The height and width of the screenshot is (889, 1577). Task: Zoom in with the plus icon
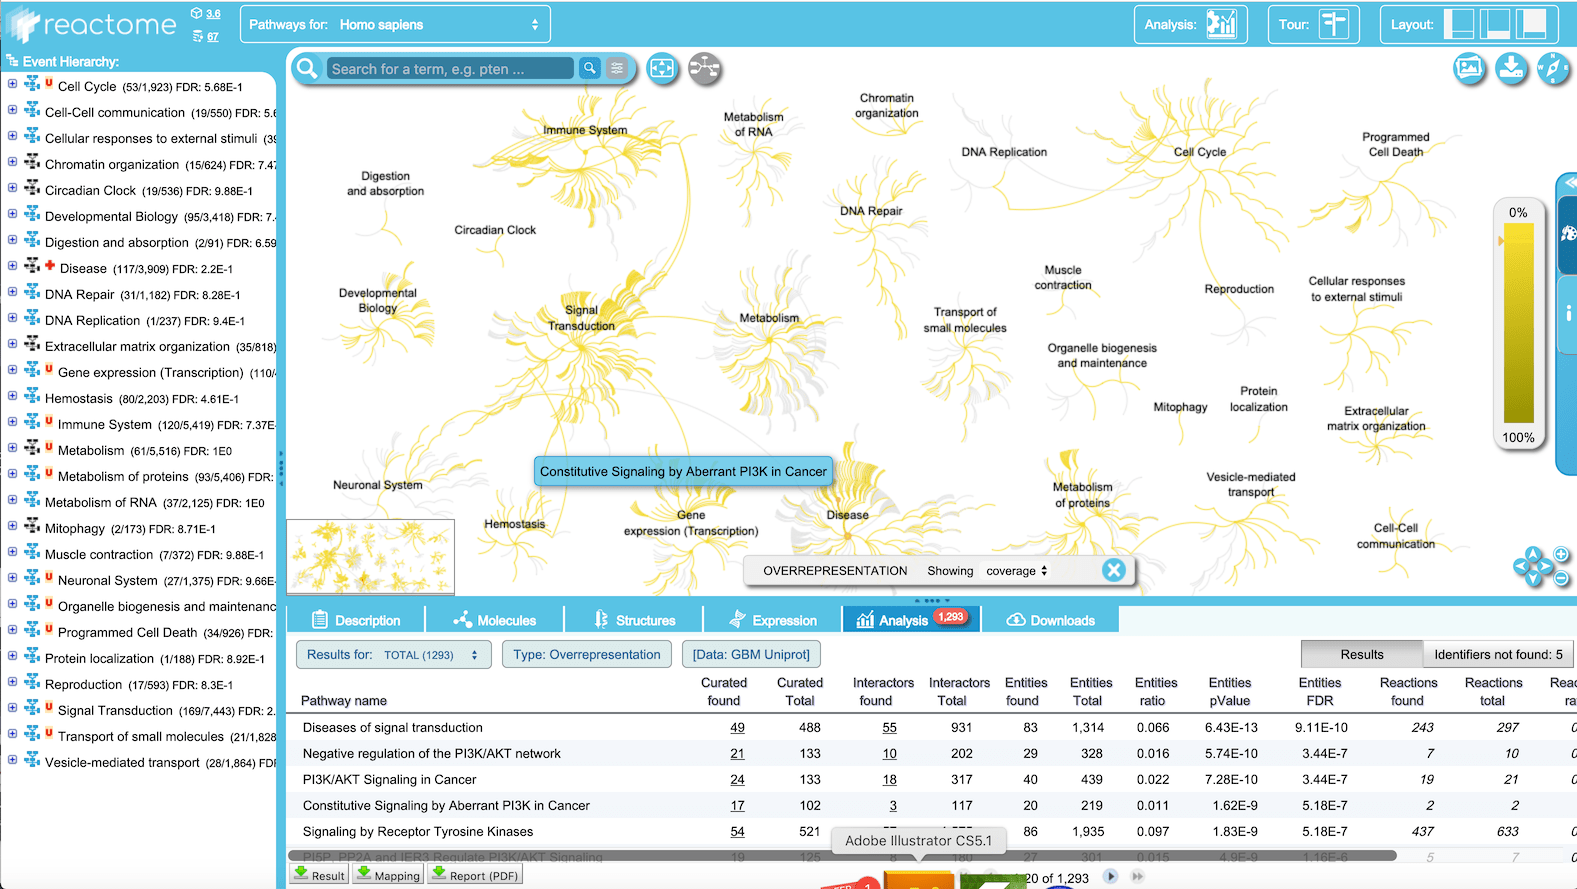(x=1561, y=554)
